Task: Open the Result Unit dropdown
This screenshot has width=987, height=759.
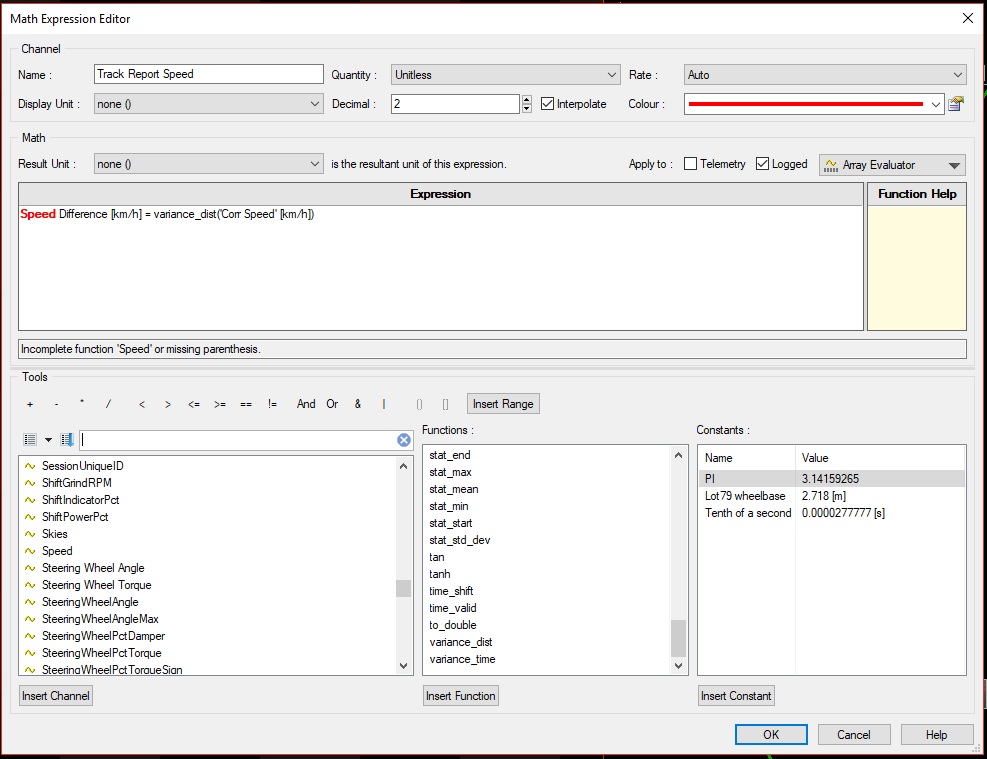Action: click(208, 164)
